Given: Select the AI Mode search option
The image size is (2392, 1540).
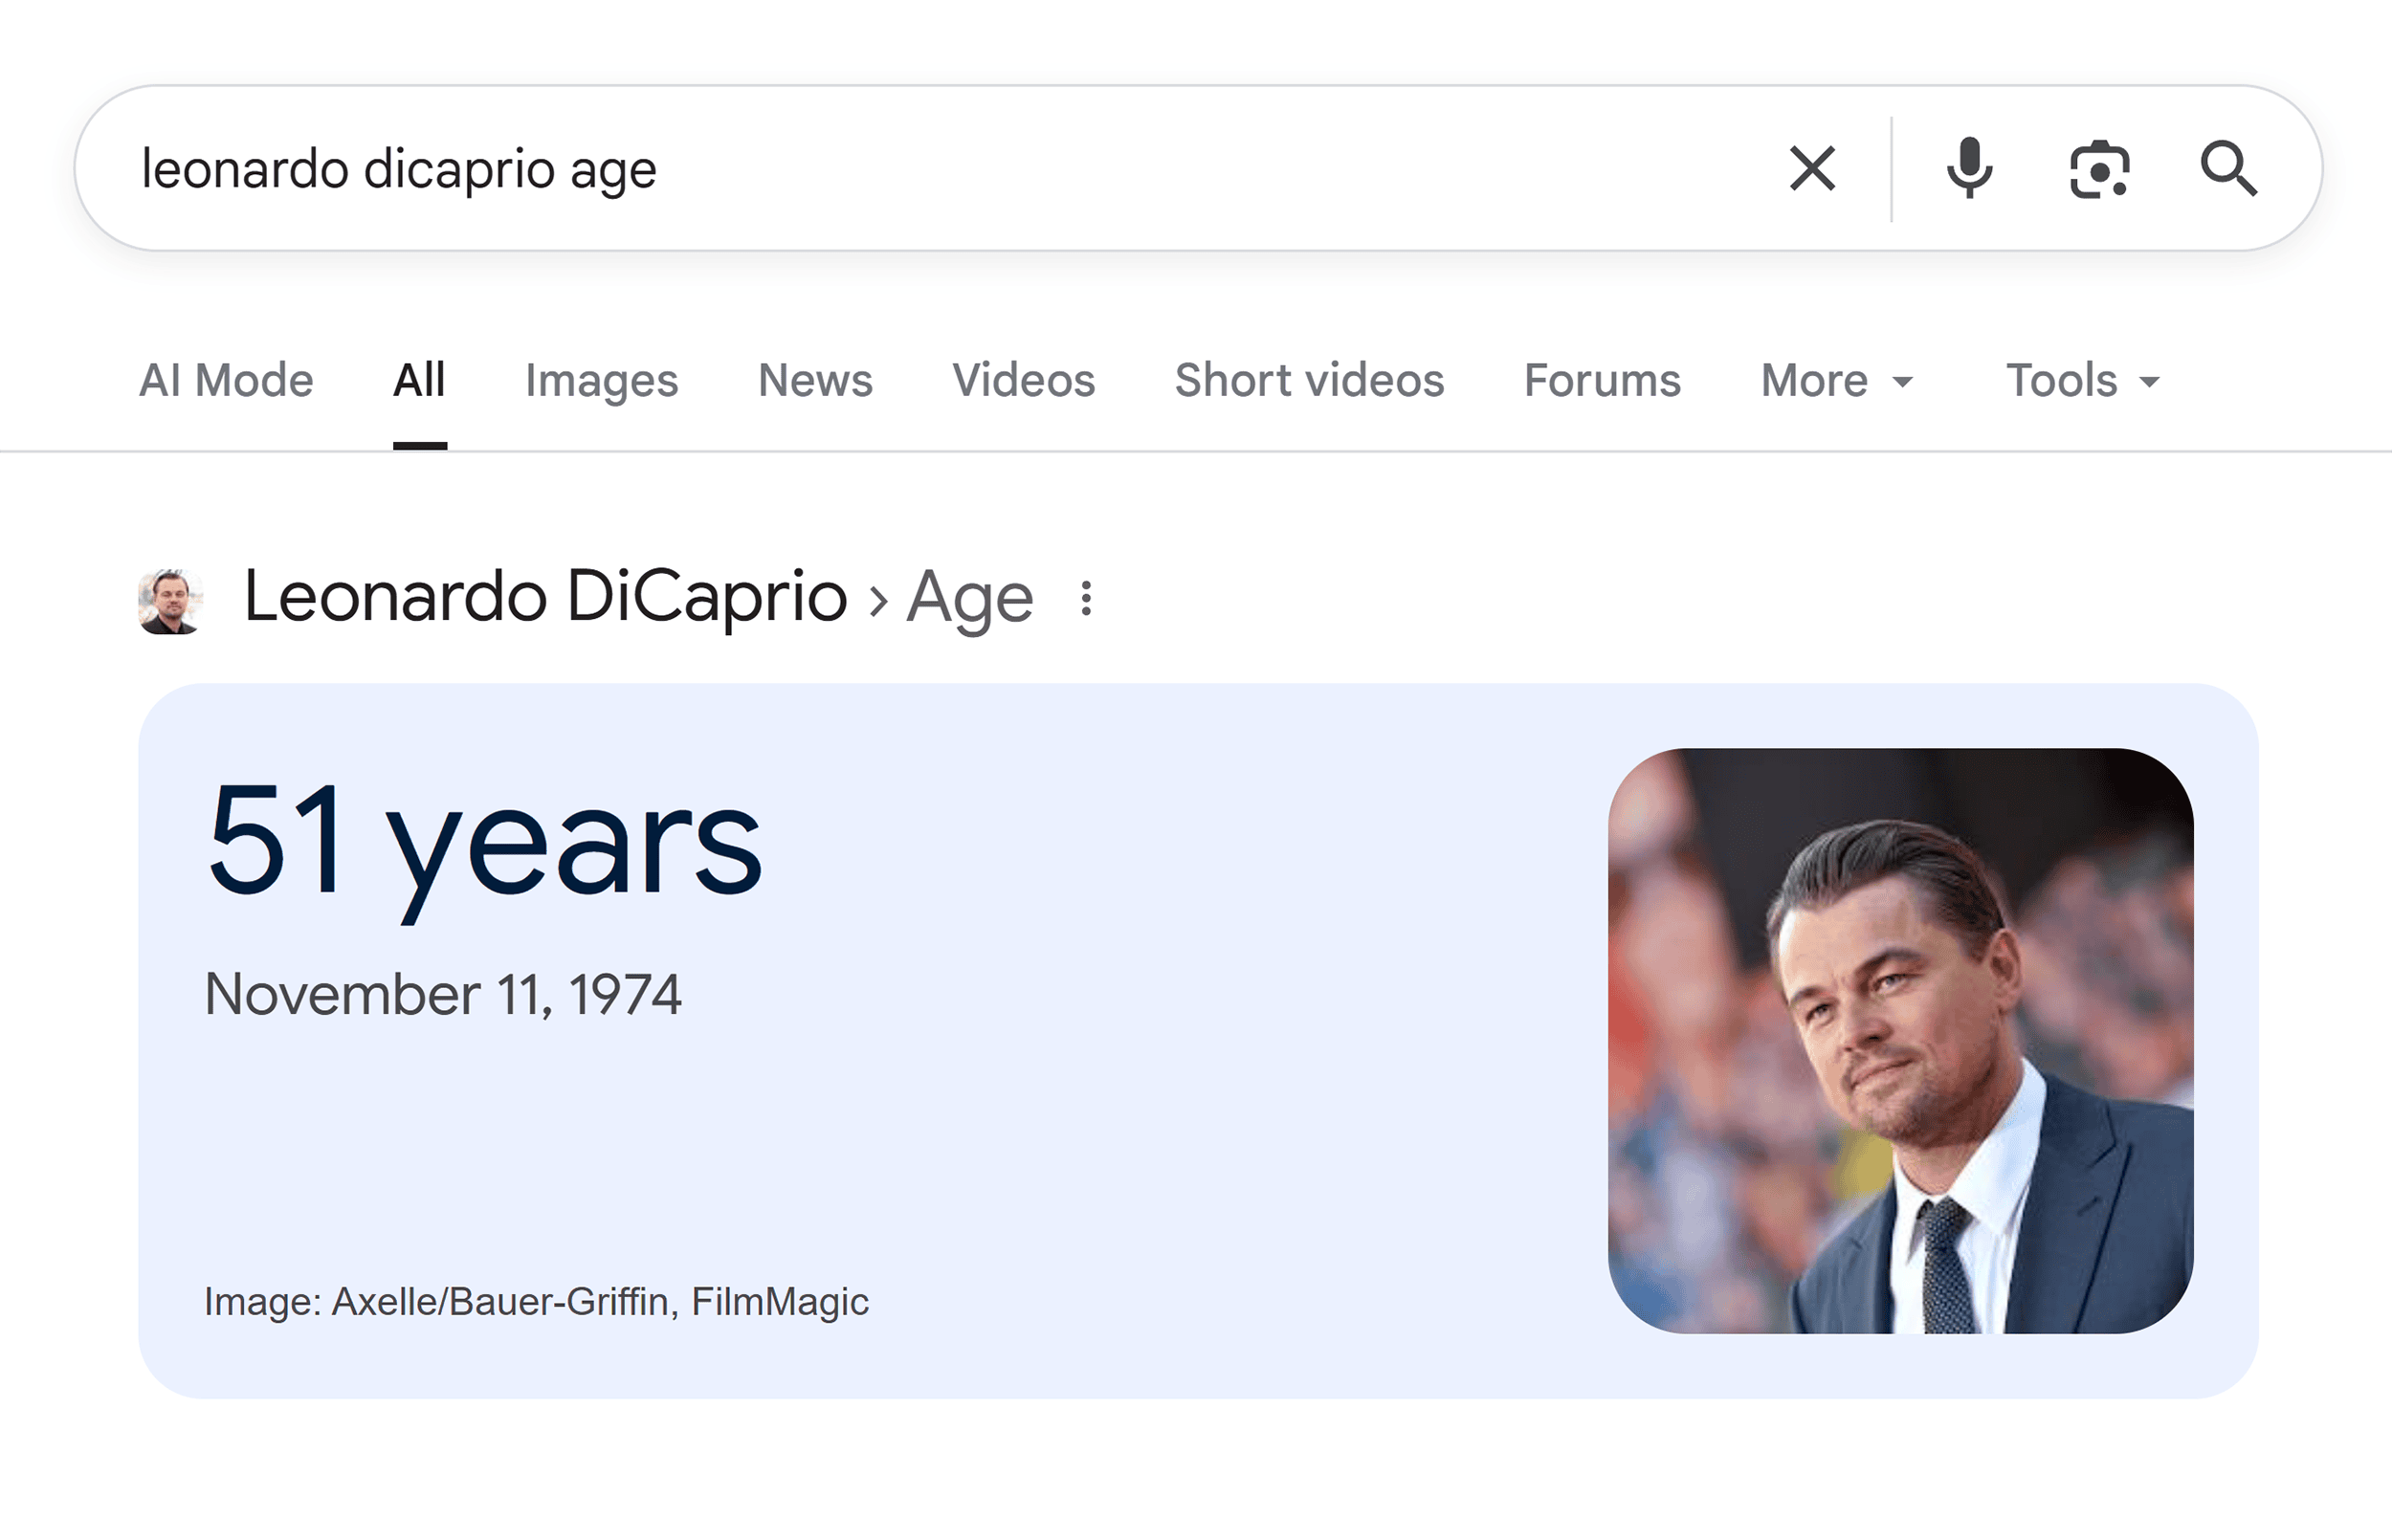Looking at the screenshot, I should coord(225,380).
